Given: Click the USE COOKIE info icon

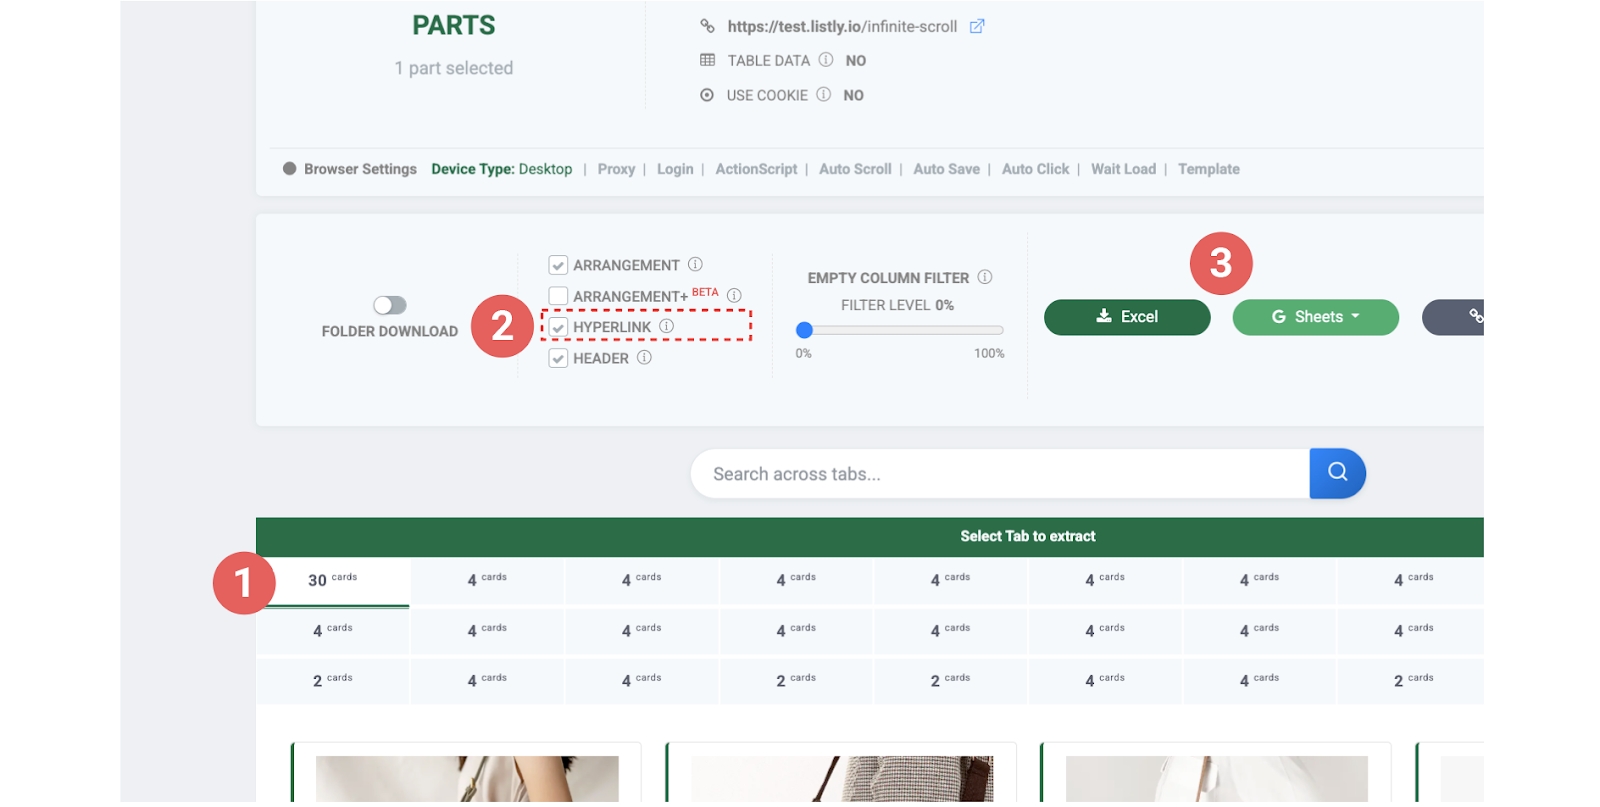Looking at the screenshot, I should (823, 95).
